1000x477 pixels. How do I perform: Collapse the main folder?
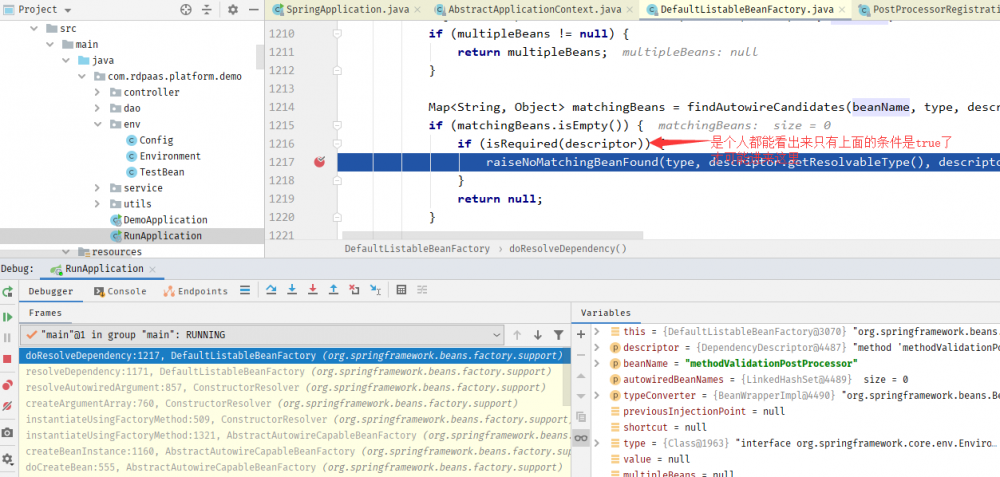pyautogui.click(x=50, y=45)
